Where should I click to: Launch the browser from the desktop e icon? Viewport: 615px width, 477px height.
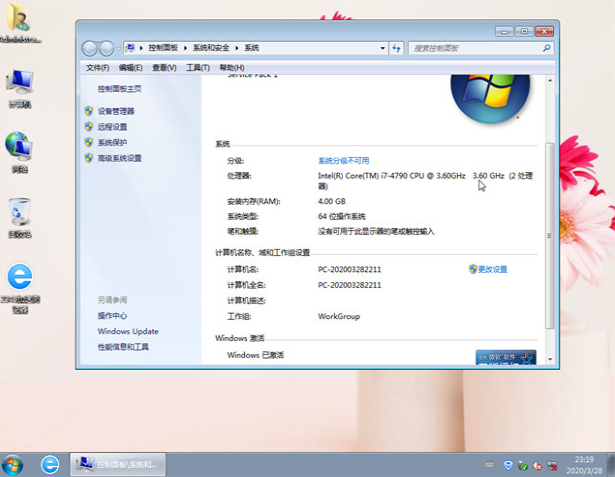(x=20, y=288)
